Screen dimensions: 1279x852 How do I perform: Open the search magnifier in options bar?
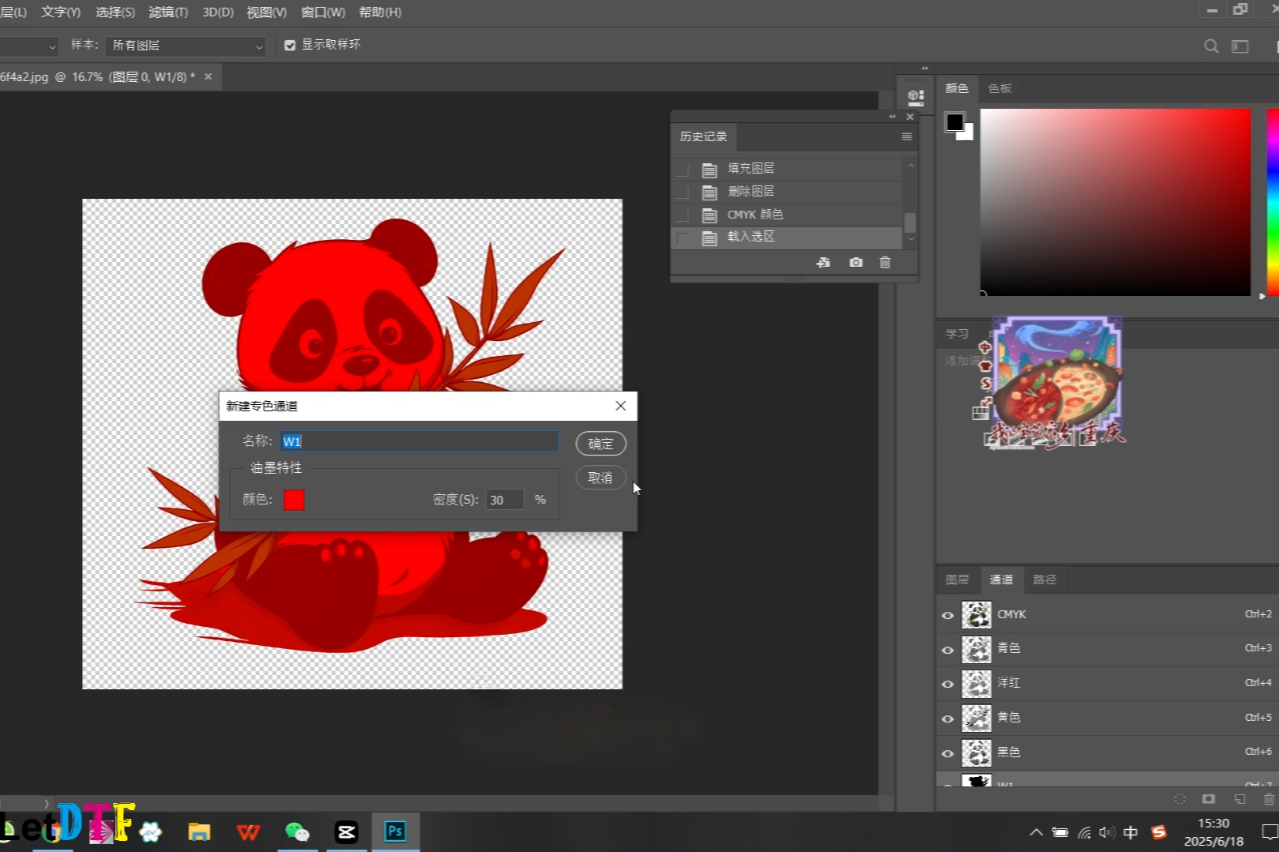[1211, 46]
